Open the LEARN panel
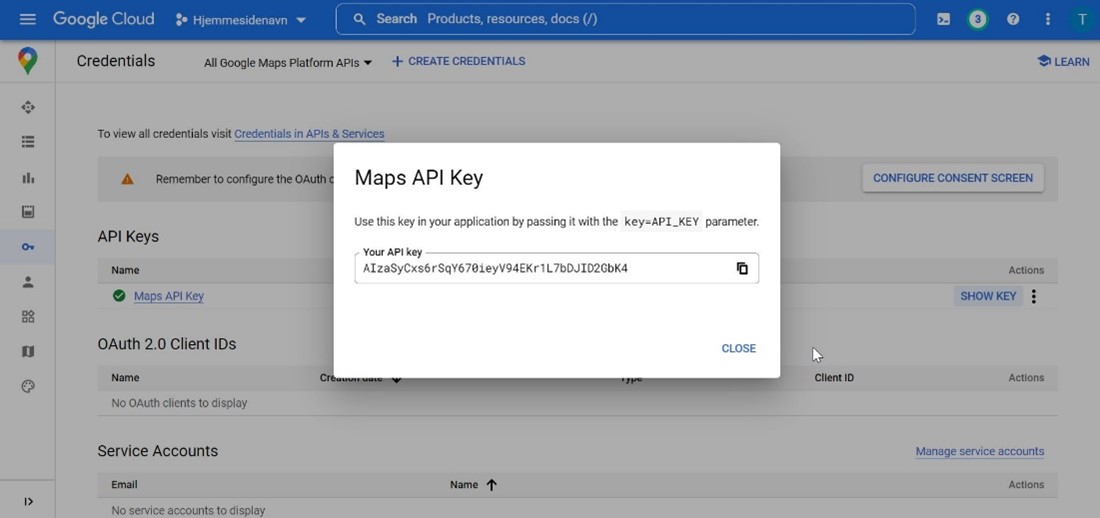This screenshot has height=518, width=1100. [1063, 62]
